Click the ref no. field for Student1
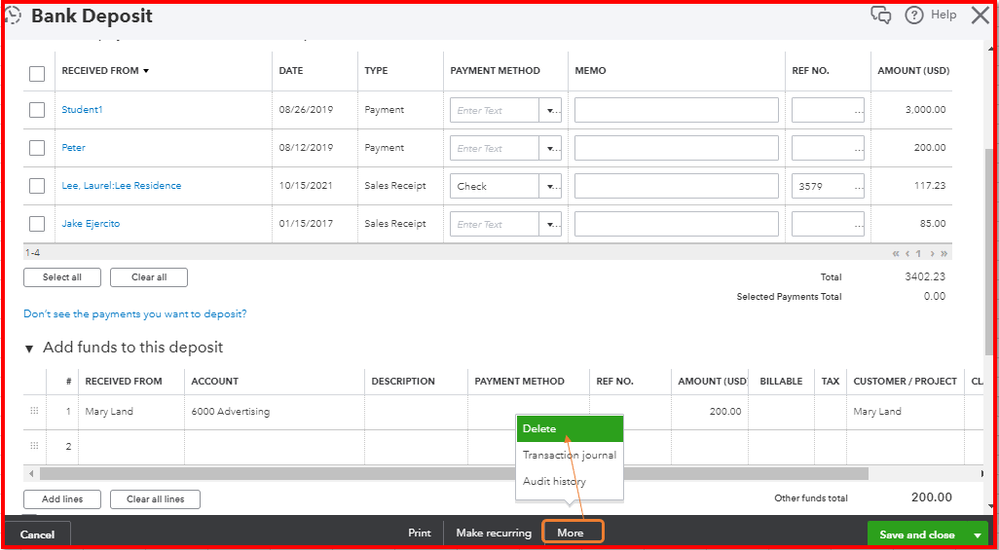The width and height of the screenshot is (999, 550). [828, 110]
